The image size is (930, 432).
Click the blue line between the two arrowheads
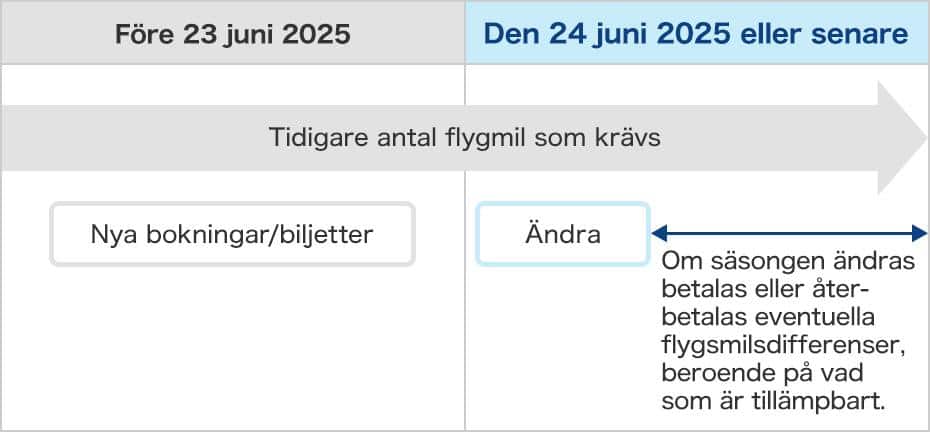tap(789, 234)
